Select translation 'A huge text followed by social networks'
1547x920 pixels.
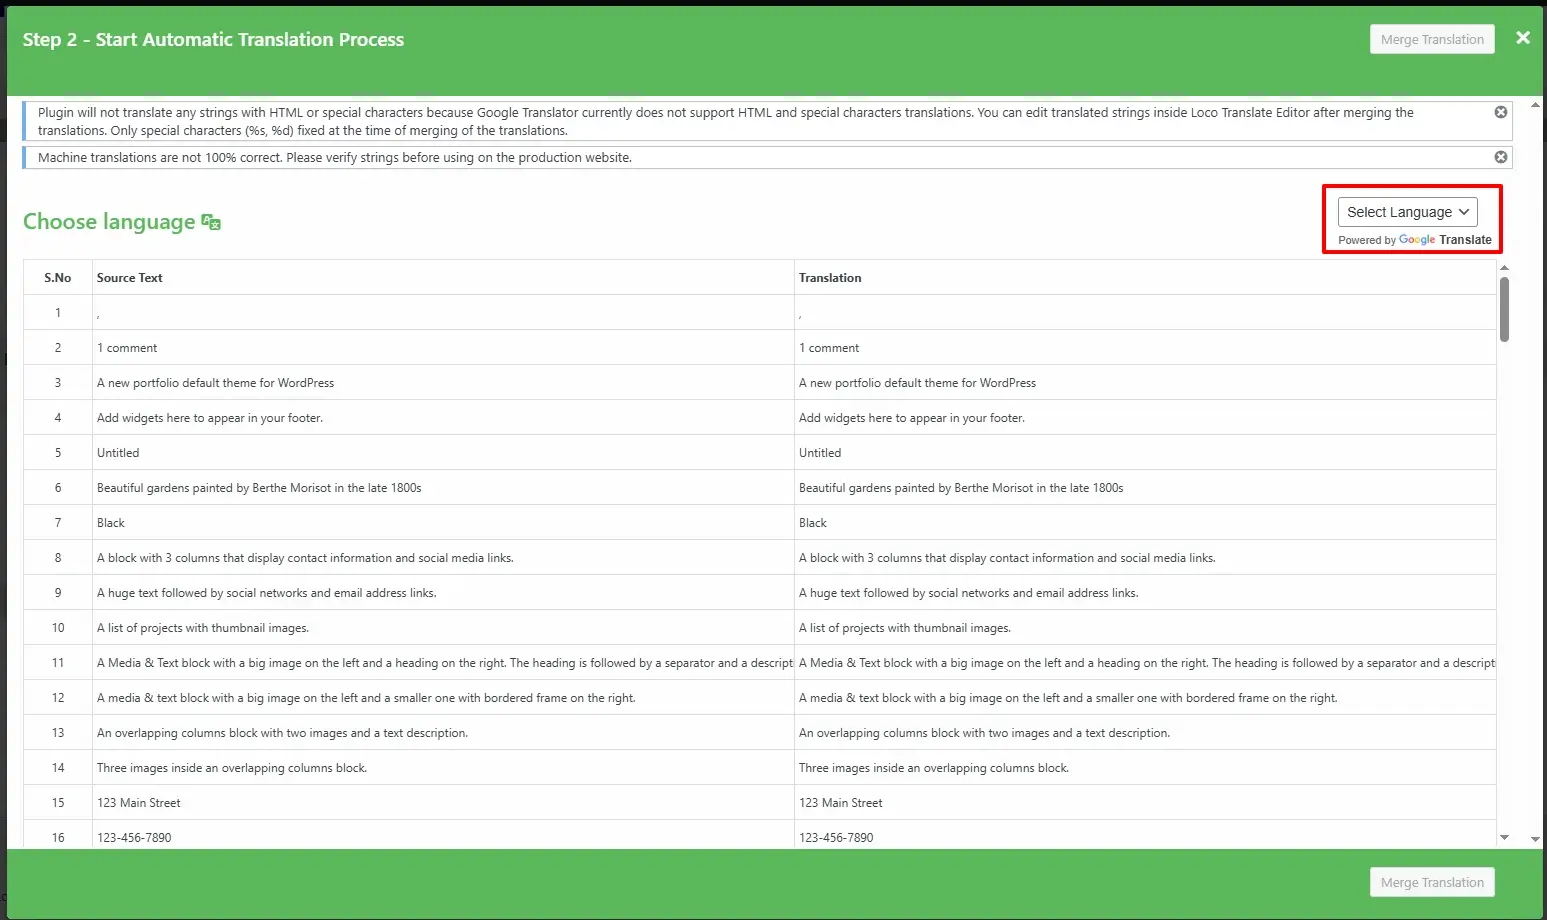969,593
